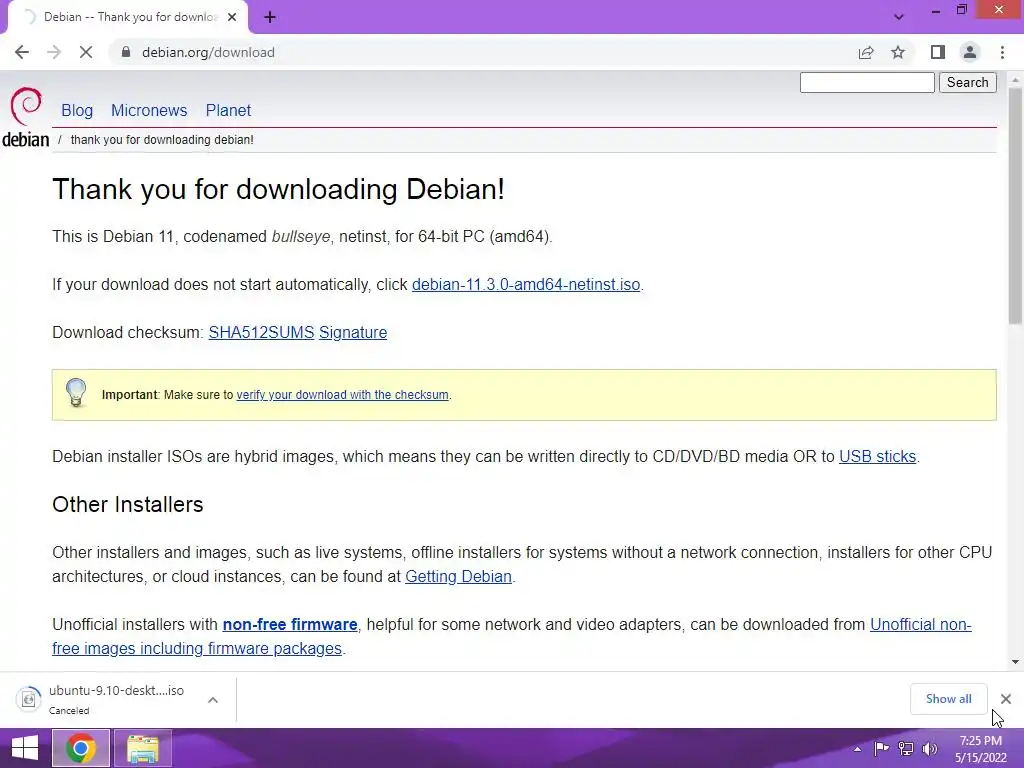Open the tab search chevron

tap(899, 17)
